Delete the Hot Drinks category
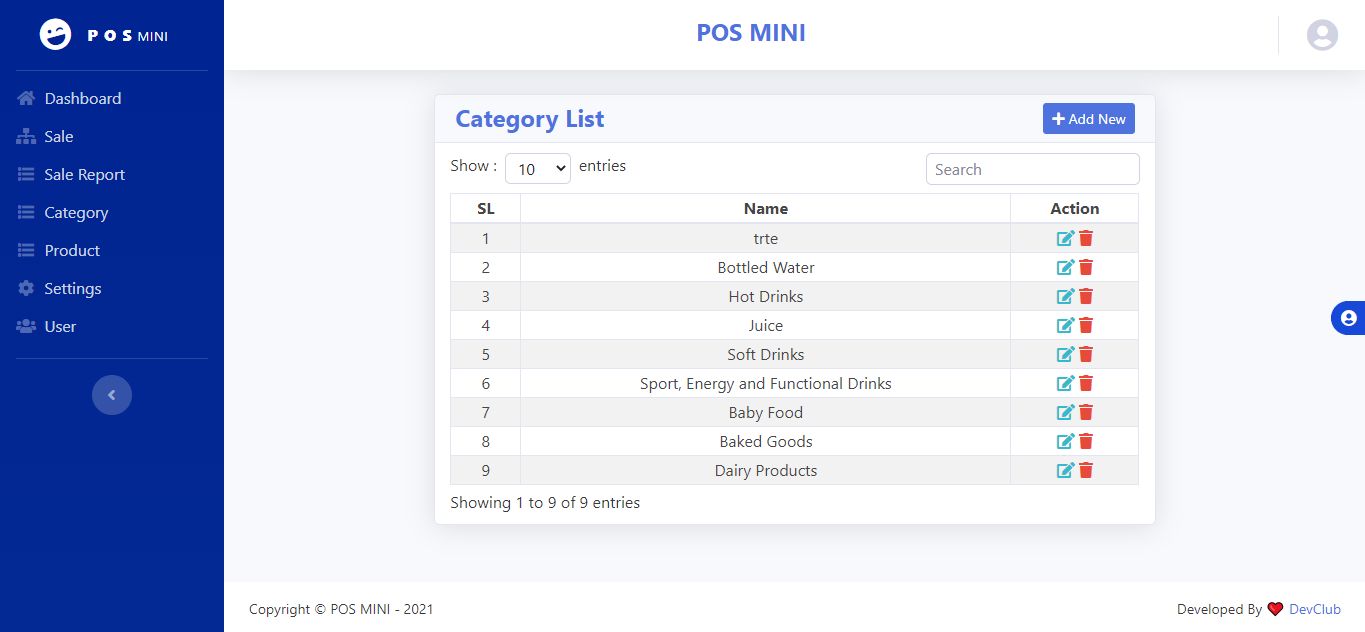 pyautogui.click(x=1086, y=296)
